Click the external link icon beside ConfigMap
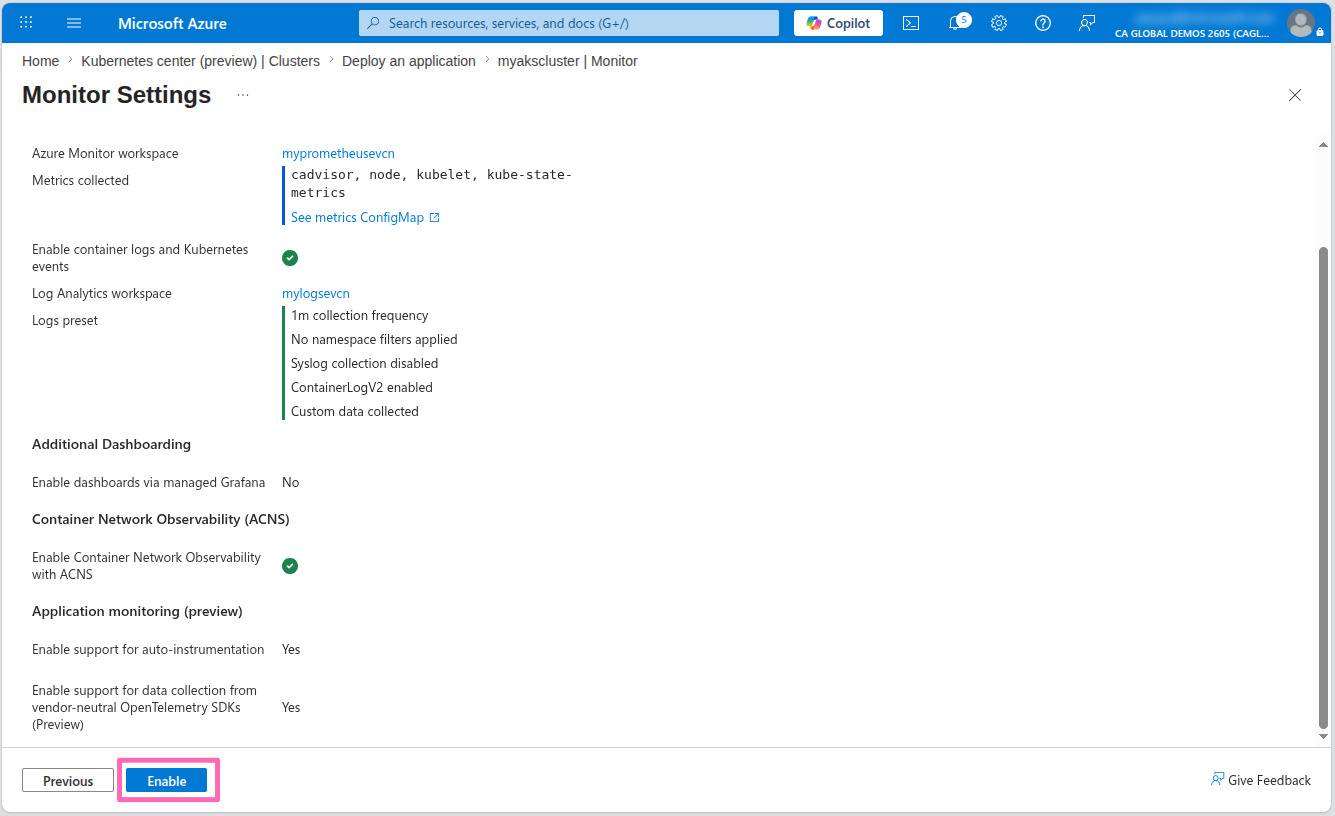The height and width of the screenshot is (816, 1335). tap(435, 218)
